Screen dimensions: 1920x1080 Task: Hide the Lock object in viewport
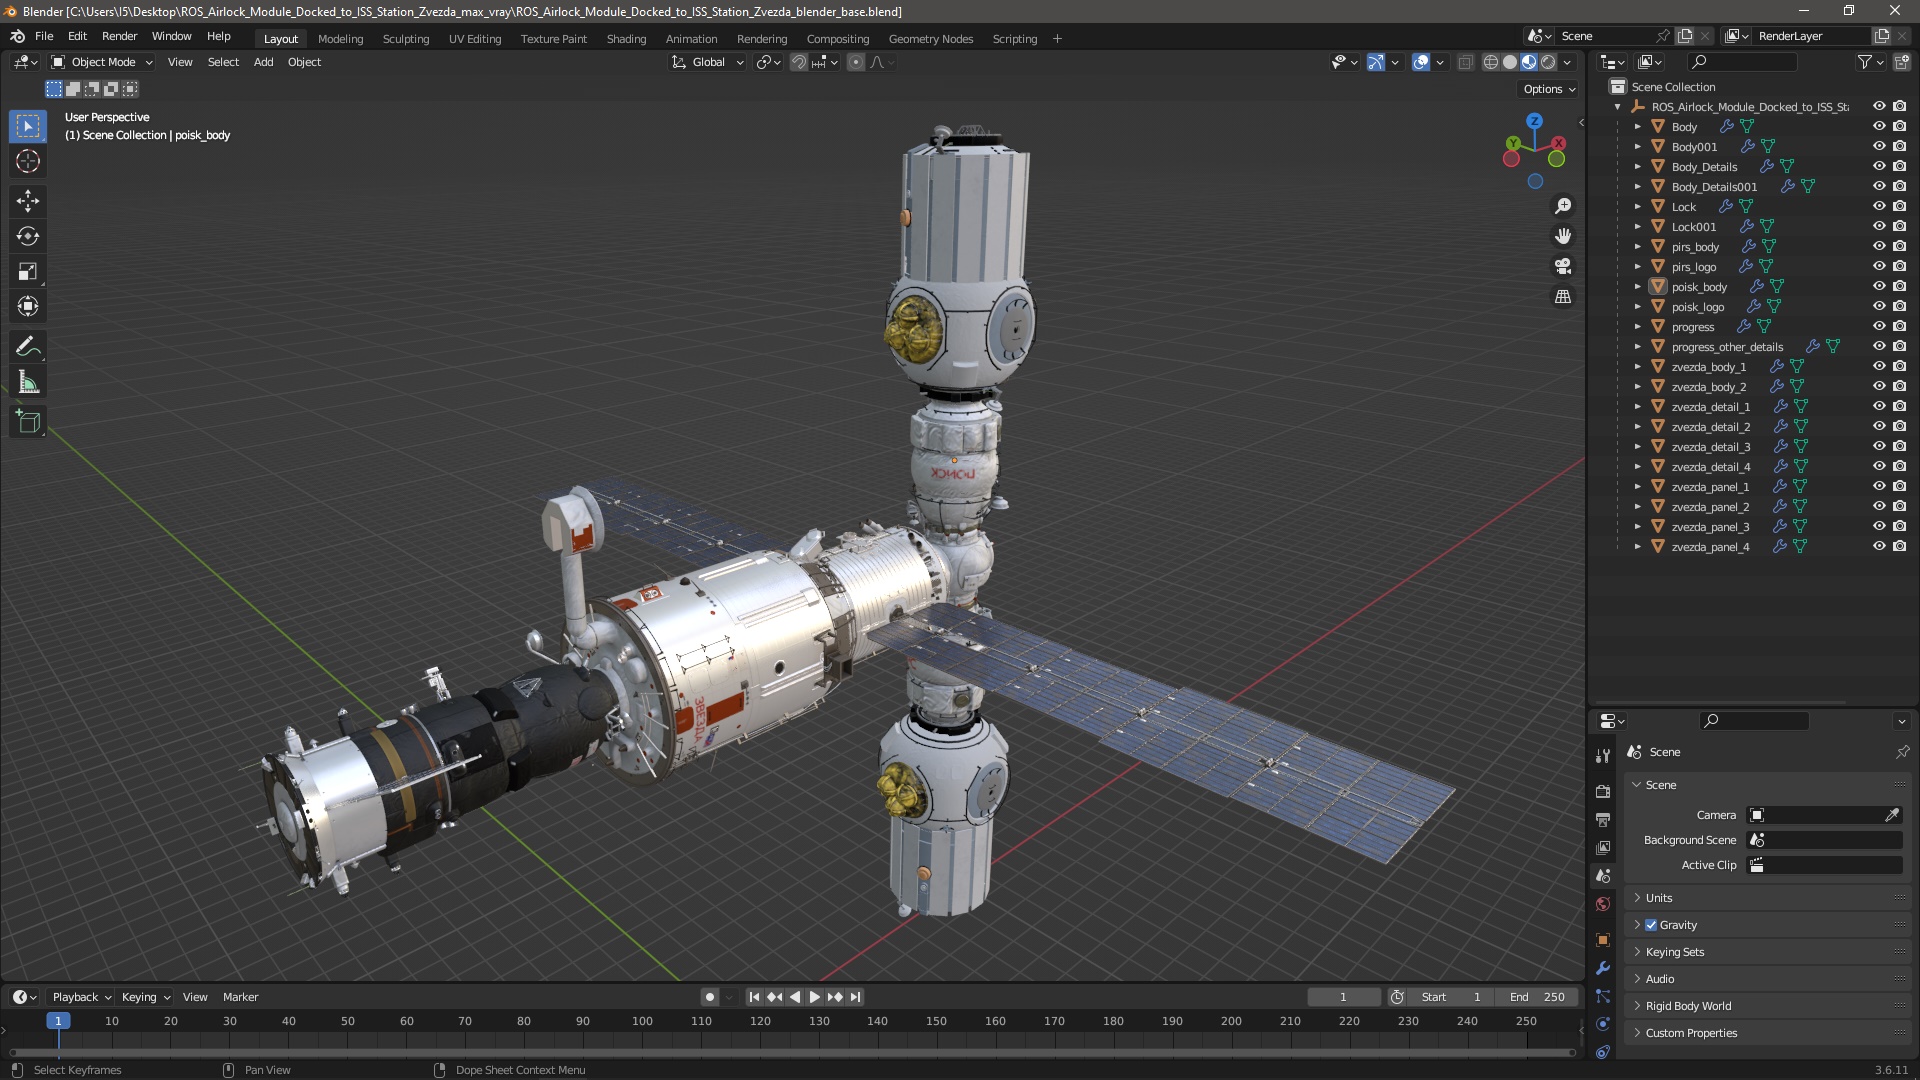tap(1879, 206)
